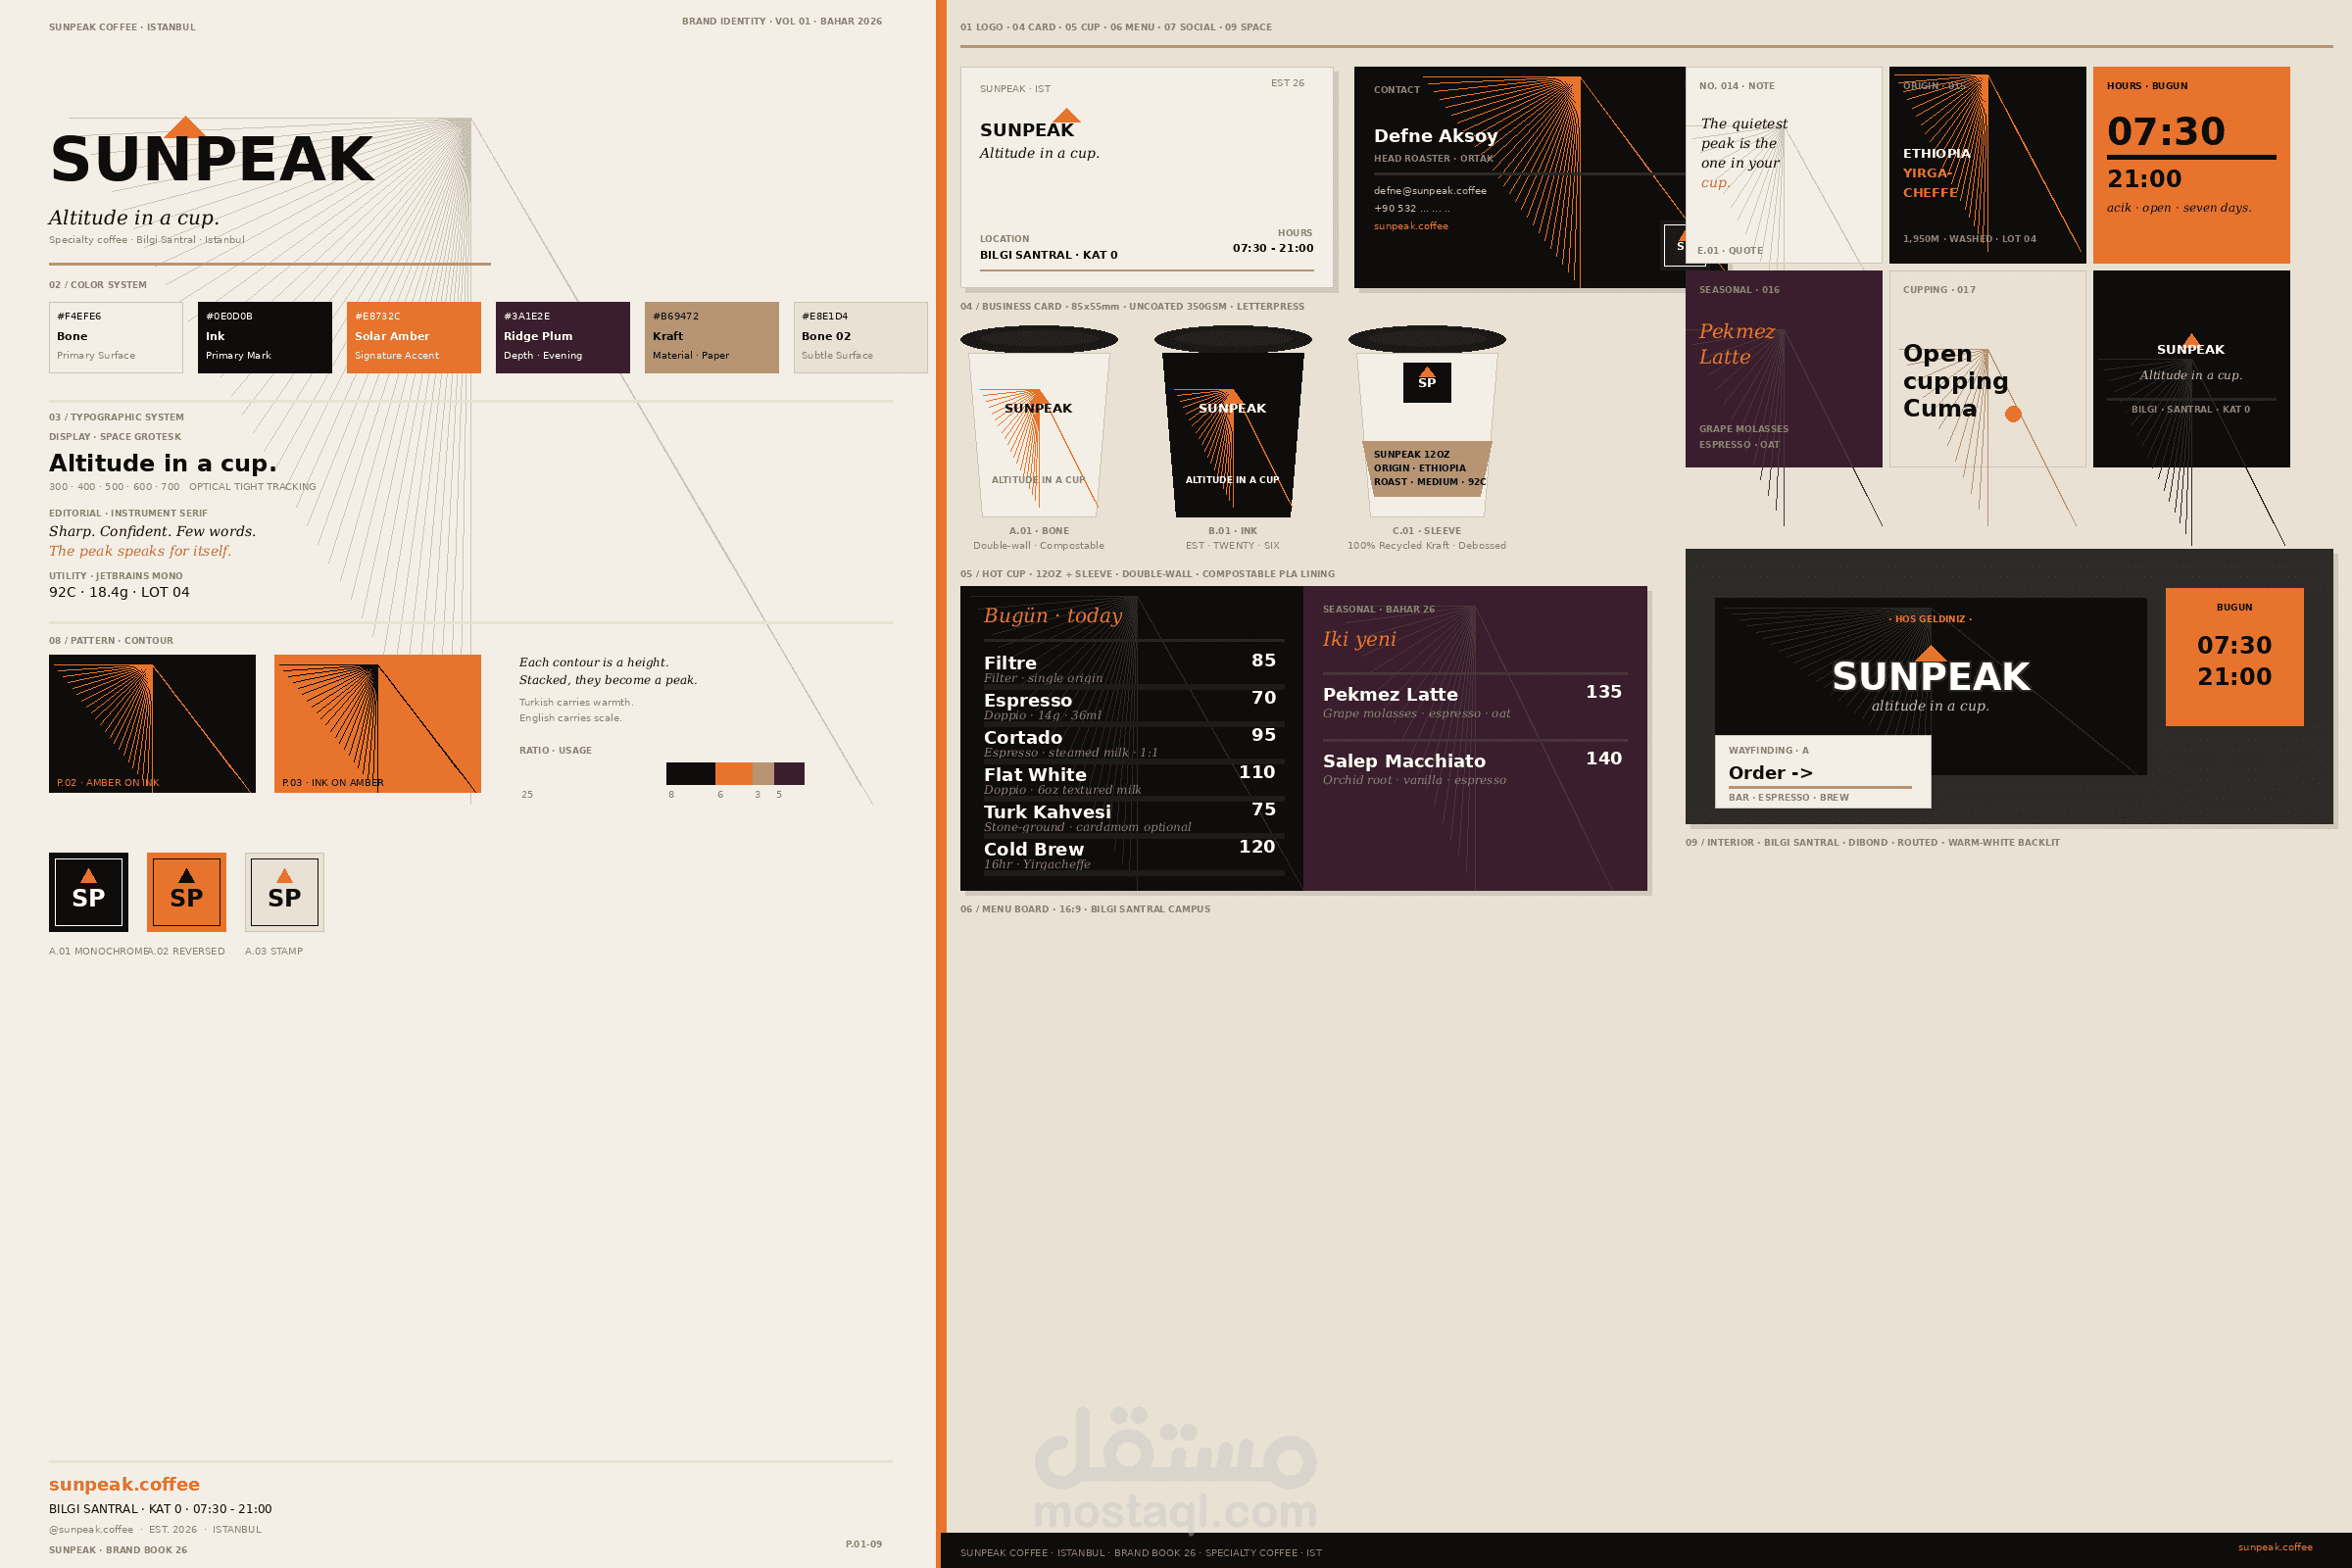Click the A.01 monochrome SP logo mark

pos(88,892)
